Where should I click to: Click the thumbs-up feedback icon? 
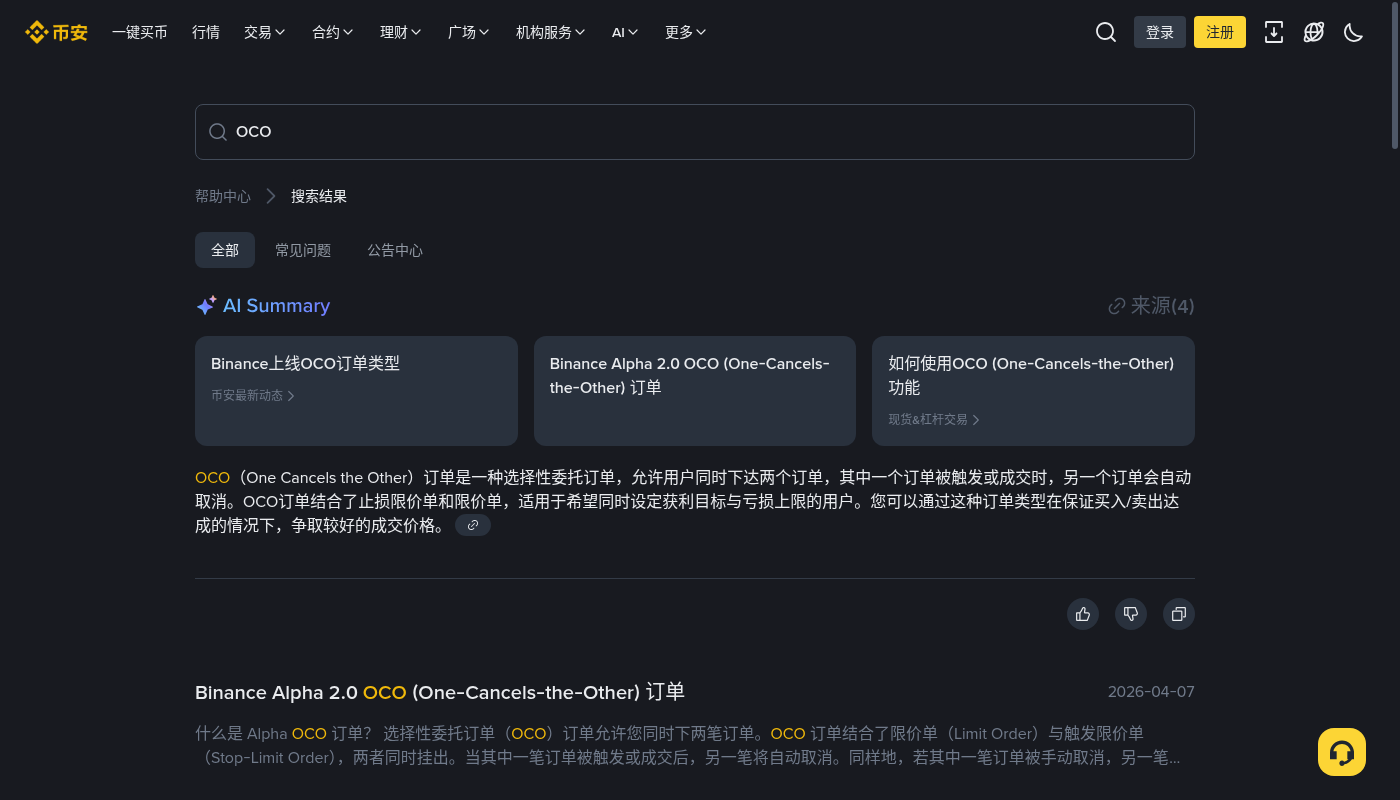point(1083,614)
